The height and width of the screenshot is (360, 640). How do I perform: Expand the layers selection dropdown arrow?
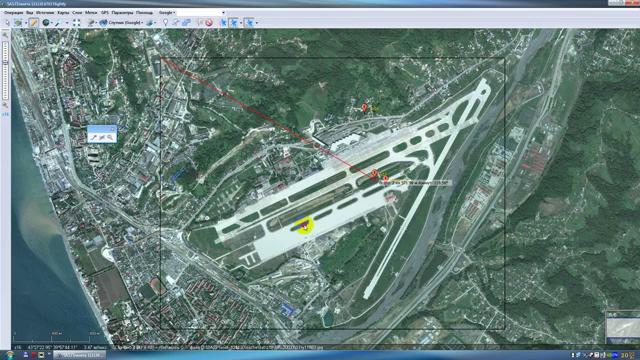click(155, 23)
